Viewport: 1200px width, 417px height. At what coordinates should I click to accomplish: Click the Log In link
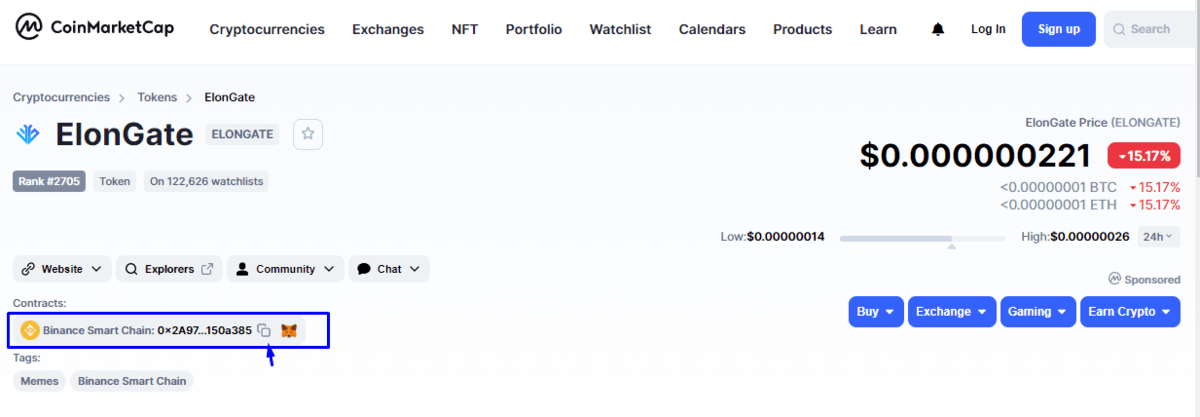tap(988, 29)
